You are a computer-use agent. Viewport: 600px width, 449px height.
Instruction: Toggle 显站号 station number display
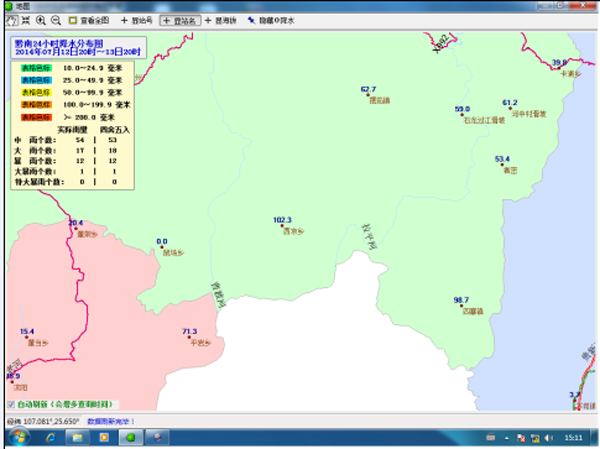137,21
